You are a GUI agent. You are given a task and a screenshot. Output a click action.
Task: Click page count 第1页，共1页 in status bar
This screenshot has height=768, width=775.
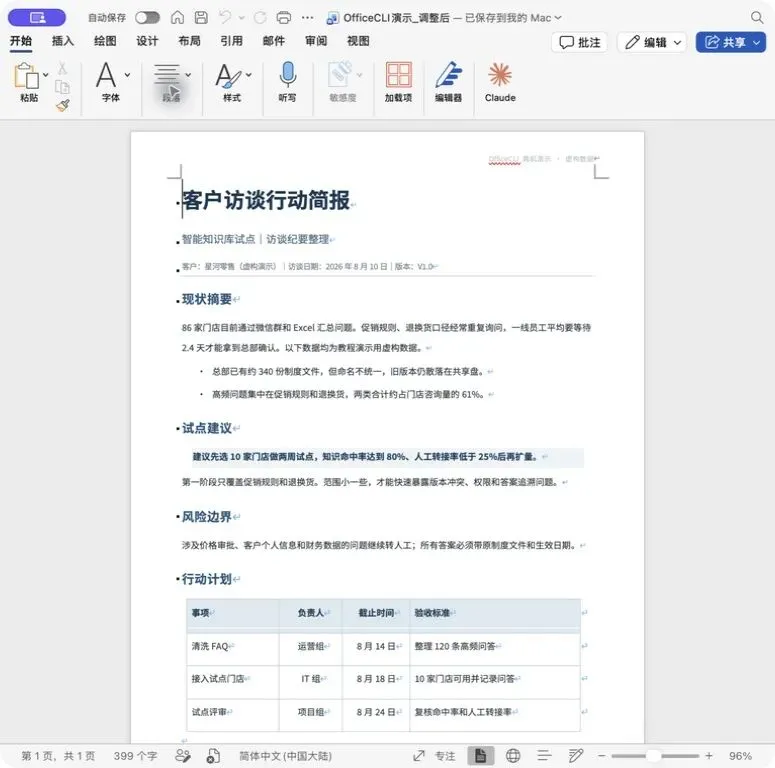[x=58, y=756]
